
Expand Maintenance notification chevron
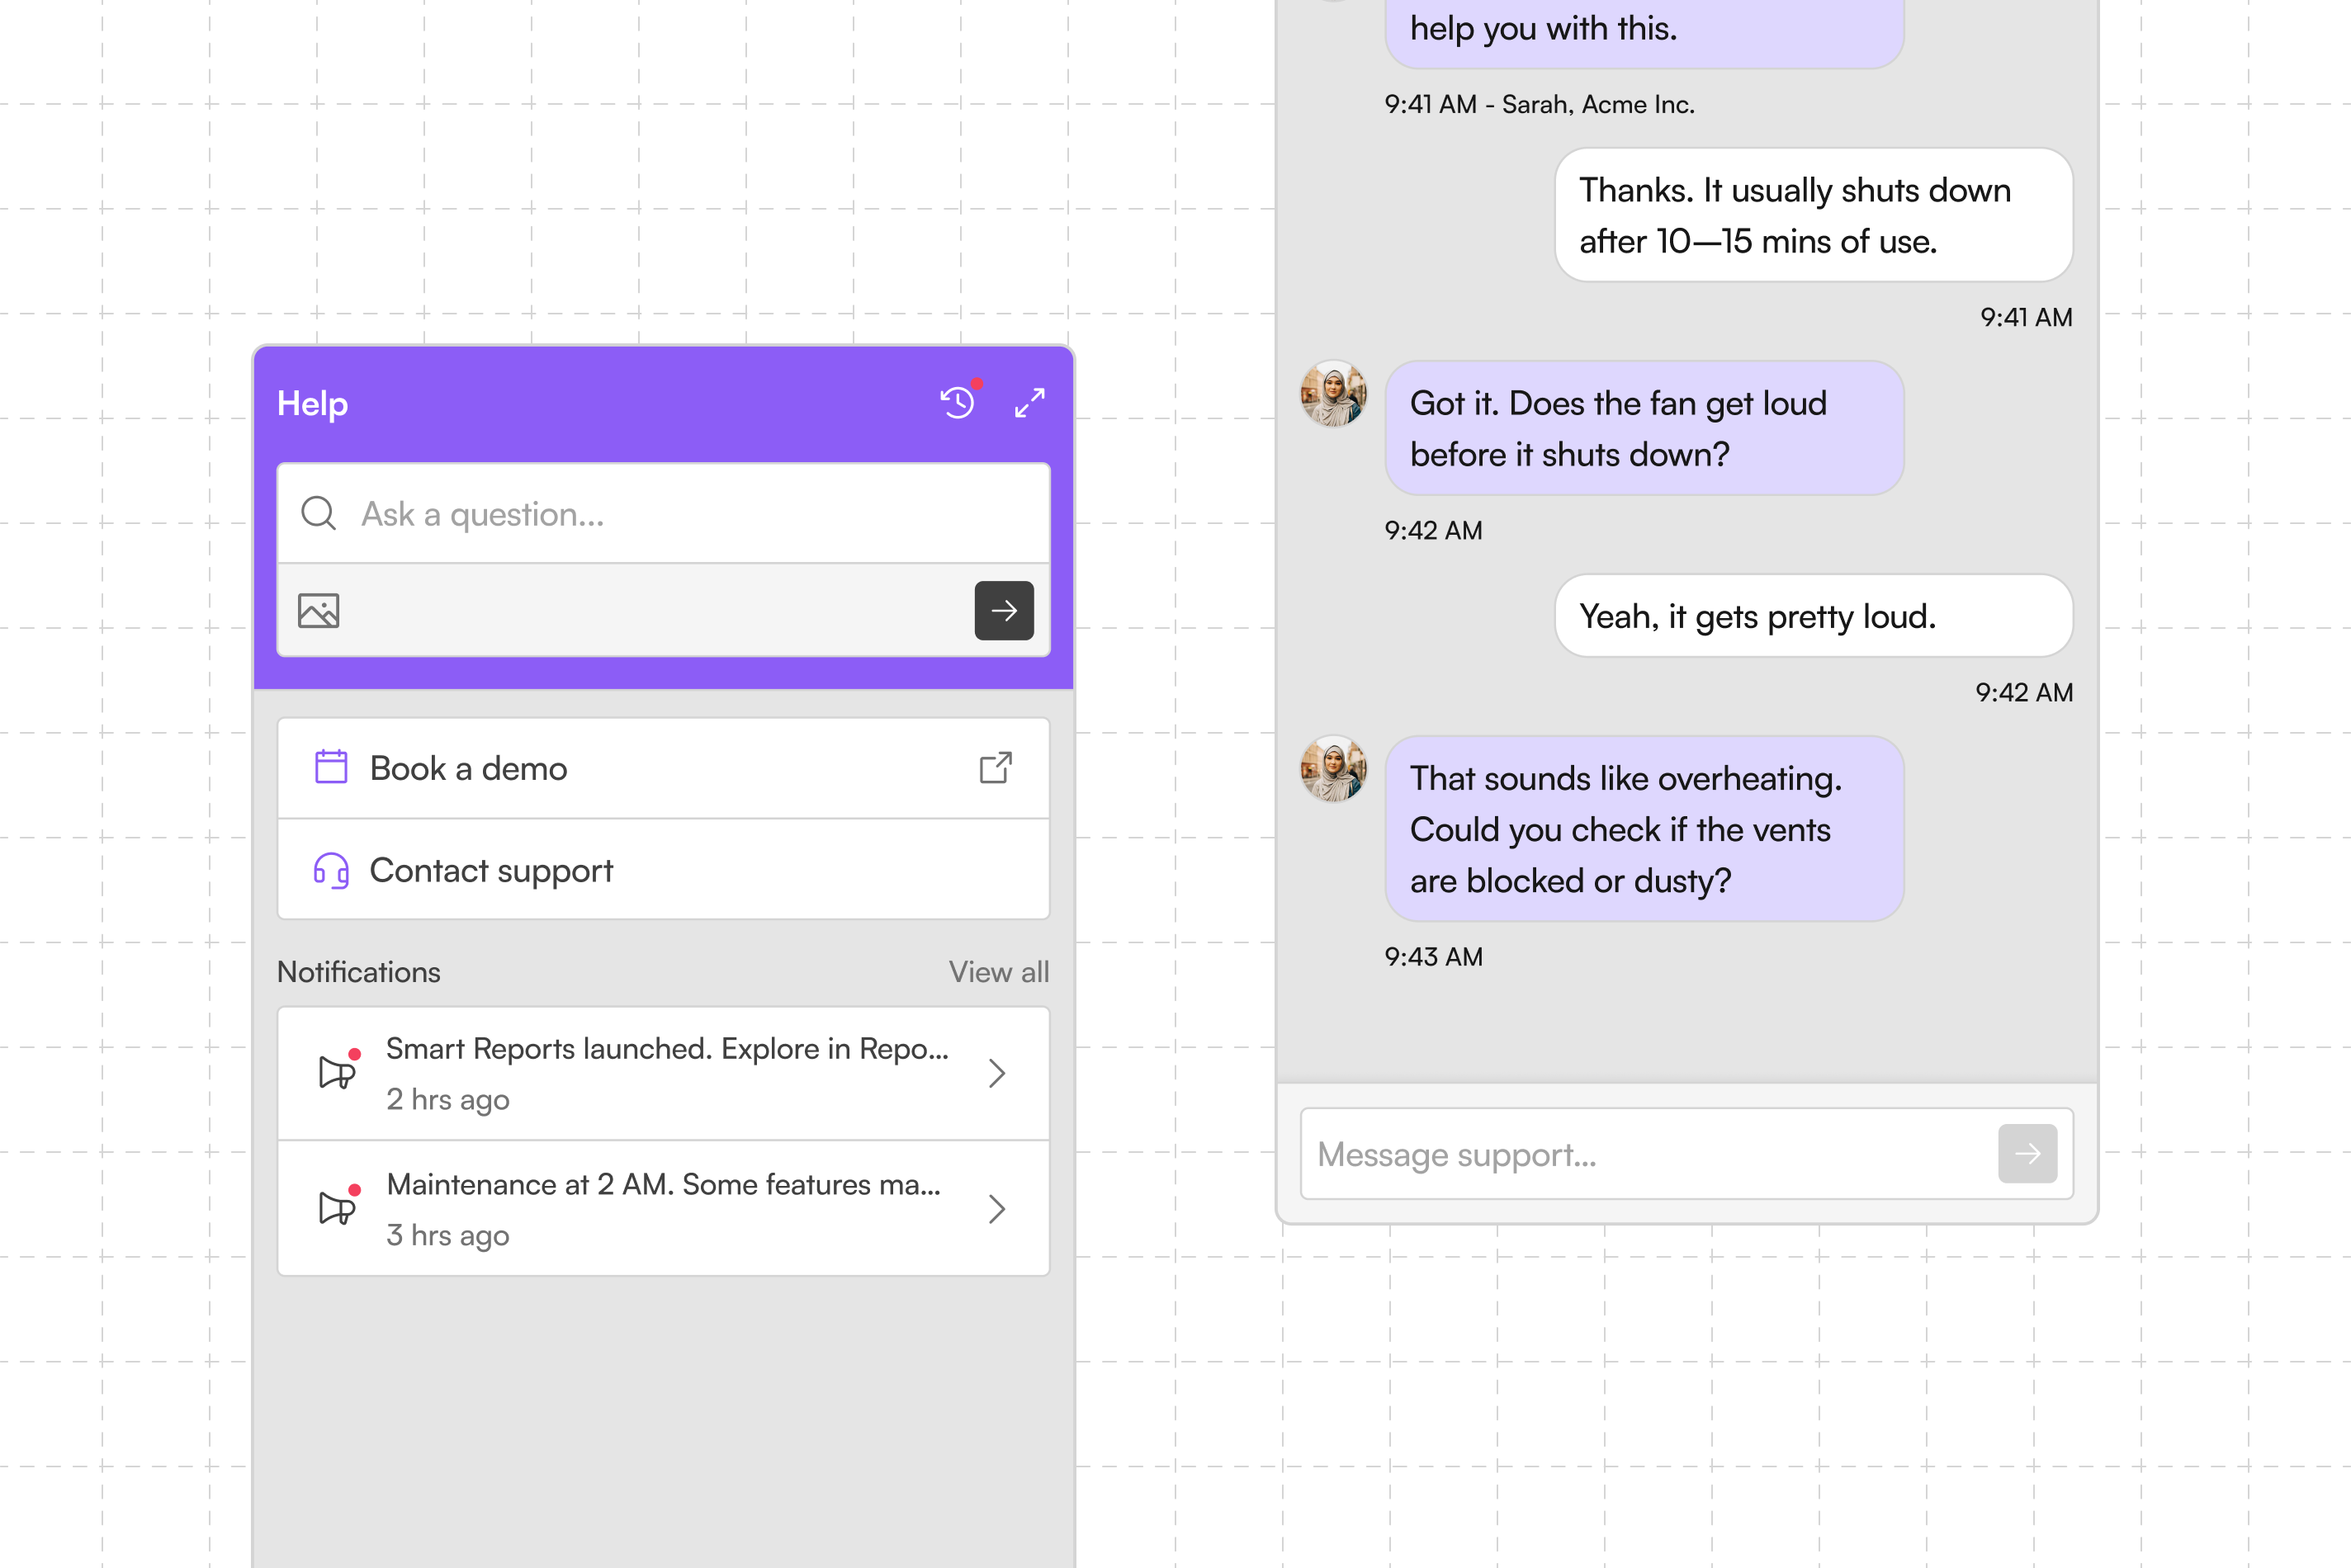(996, 1209)
